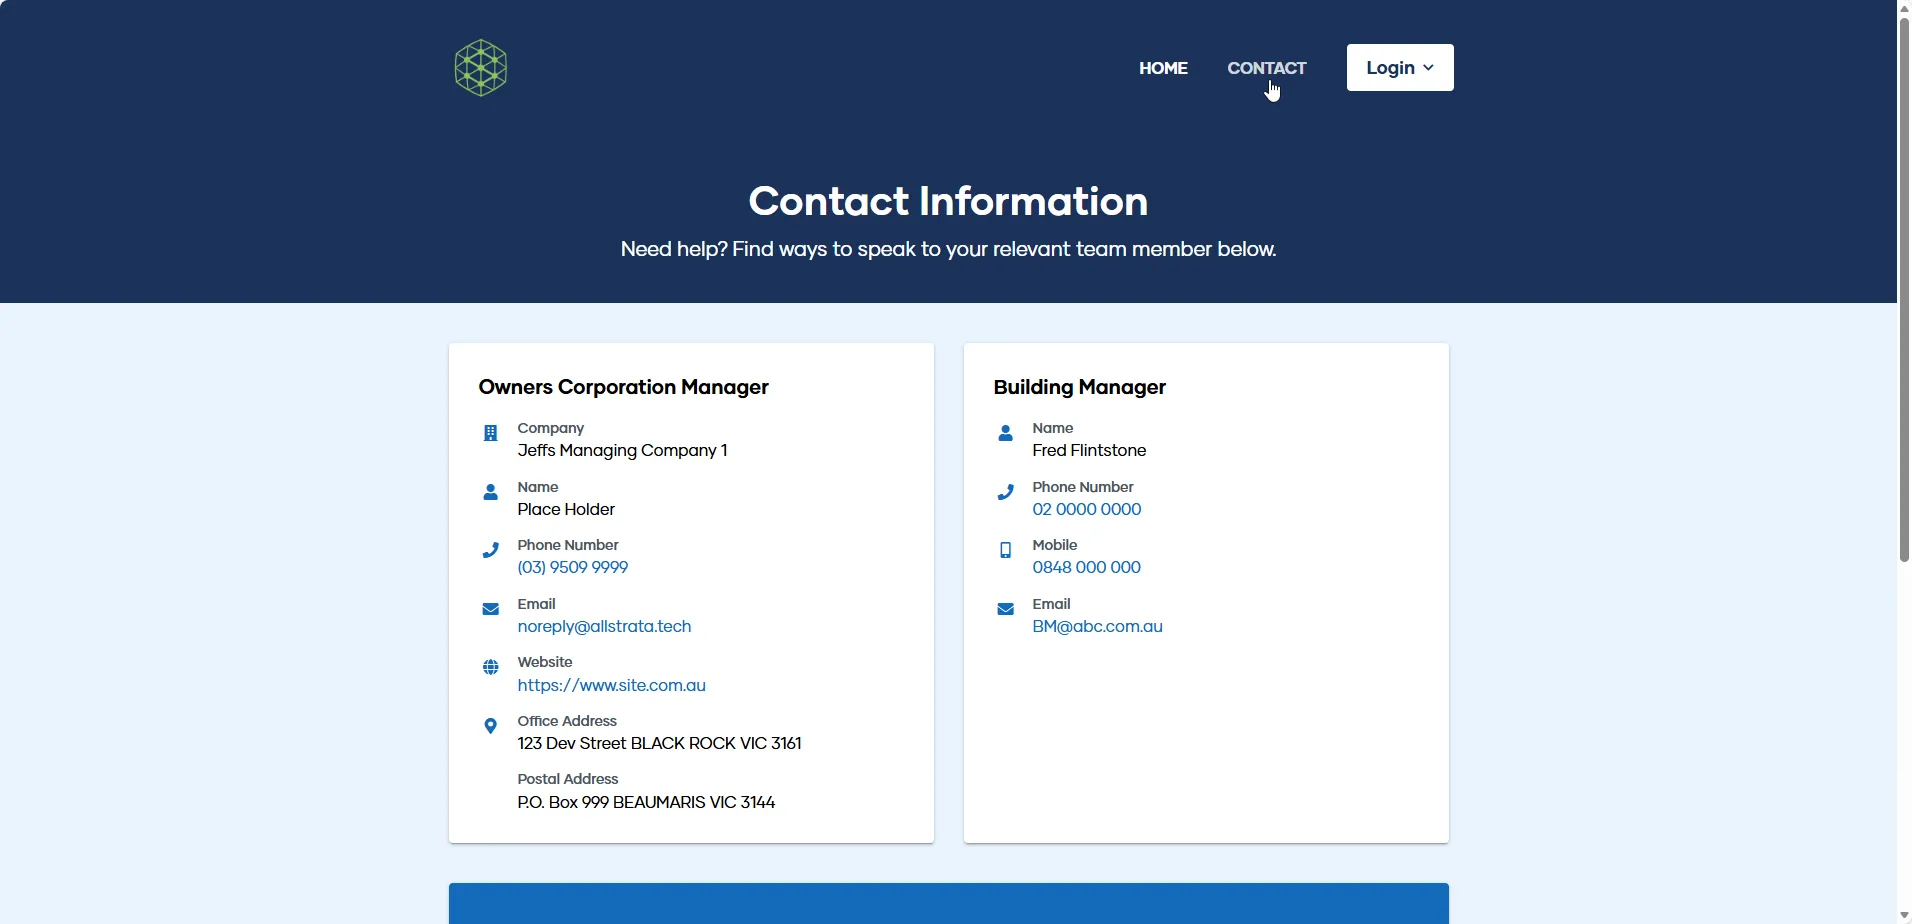Click the phone icon beside (03) 9509 9999

[x=491, y=550]
